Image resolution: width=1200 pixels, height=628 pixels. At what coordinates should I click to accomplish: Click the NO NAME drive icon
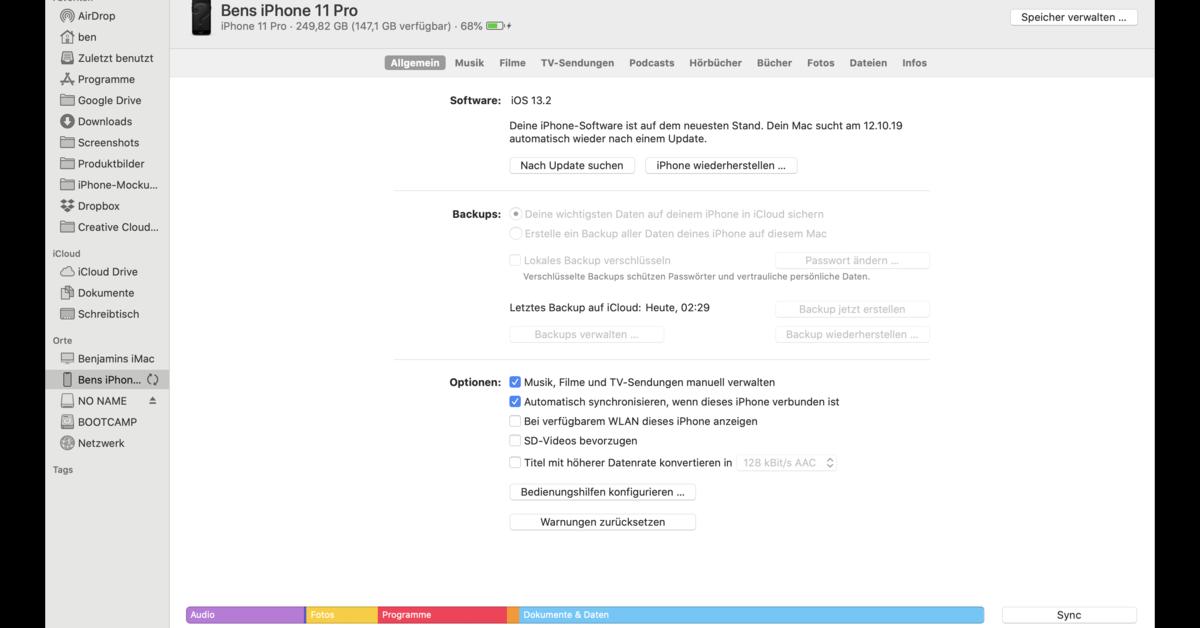click(67, 401)
